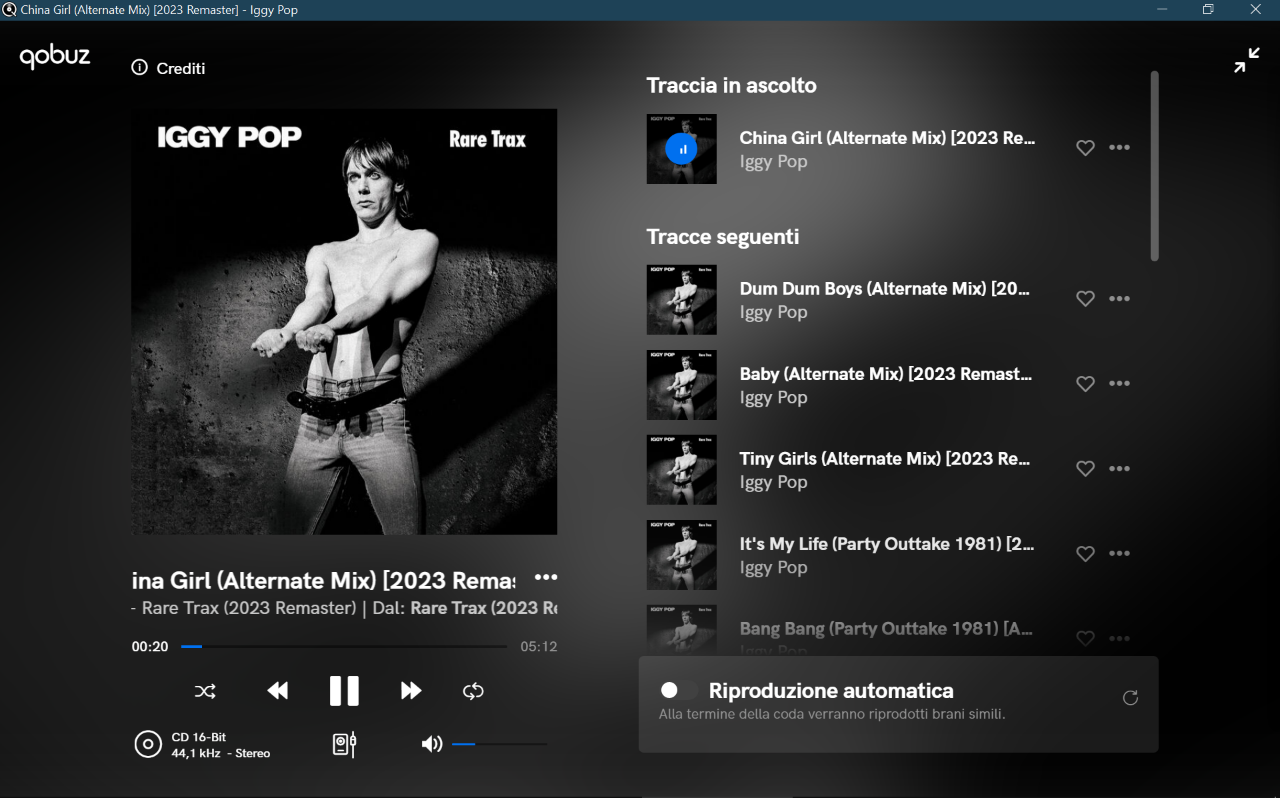This screenshot has width=1280, height=798.
Task: Favorite the Dum Dum Boys track
Action: 1085,299
